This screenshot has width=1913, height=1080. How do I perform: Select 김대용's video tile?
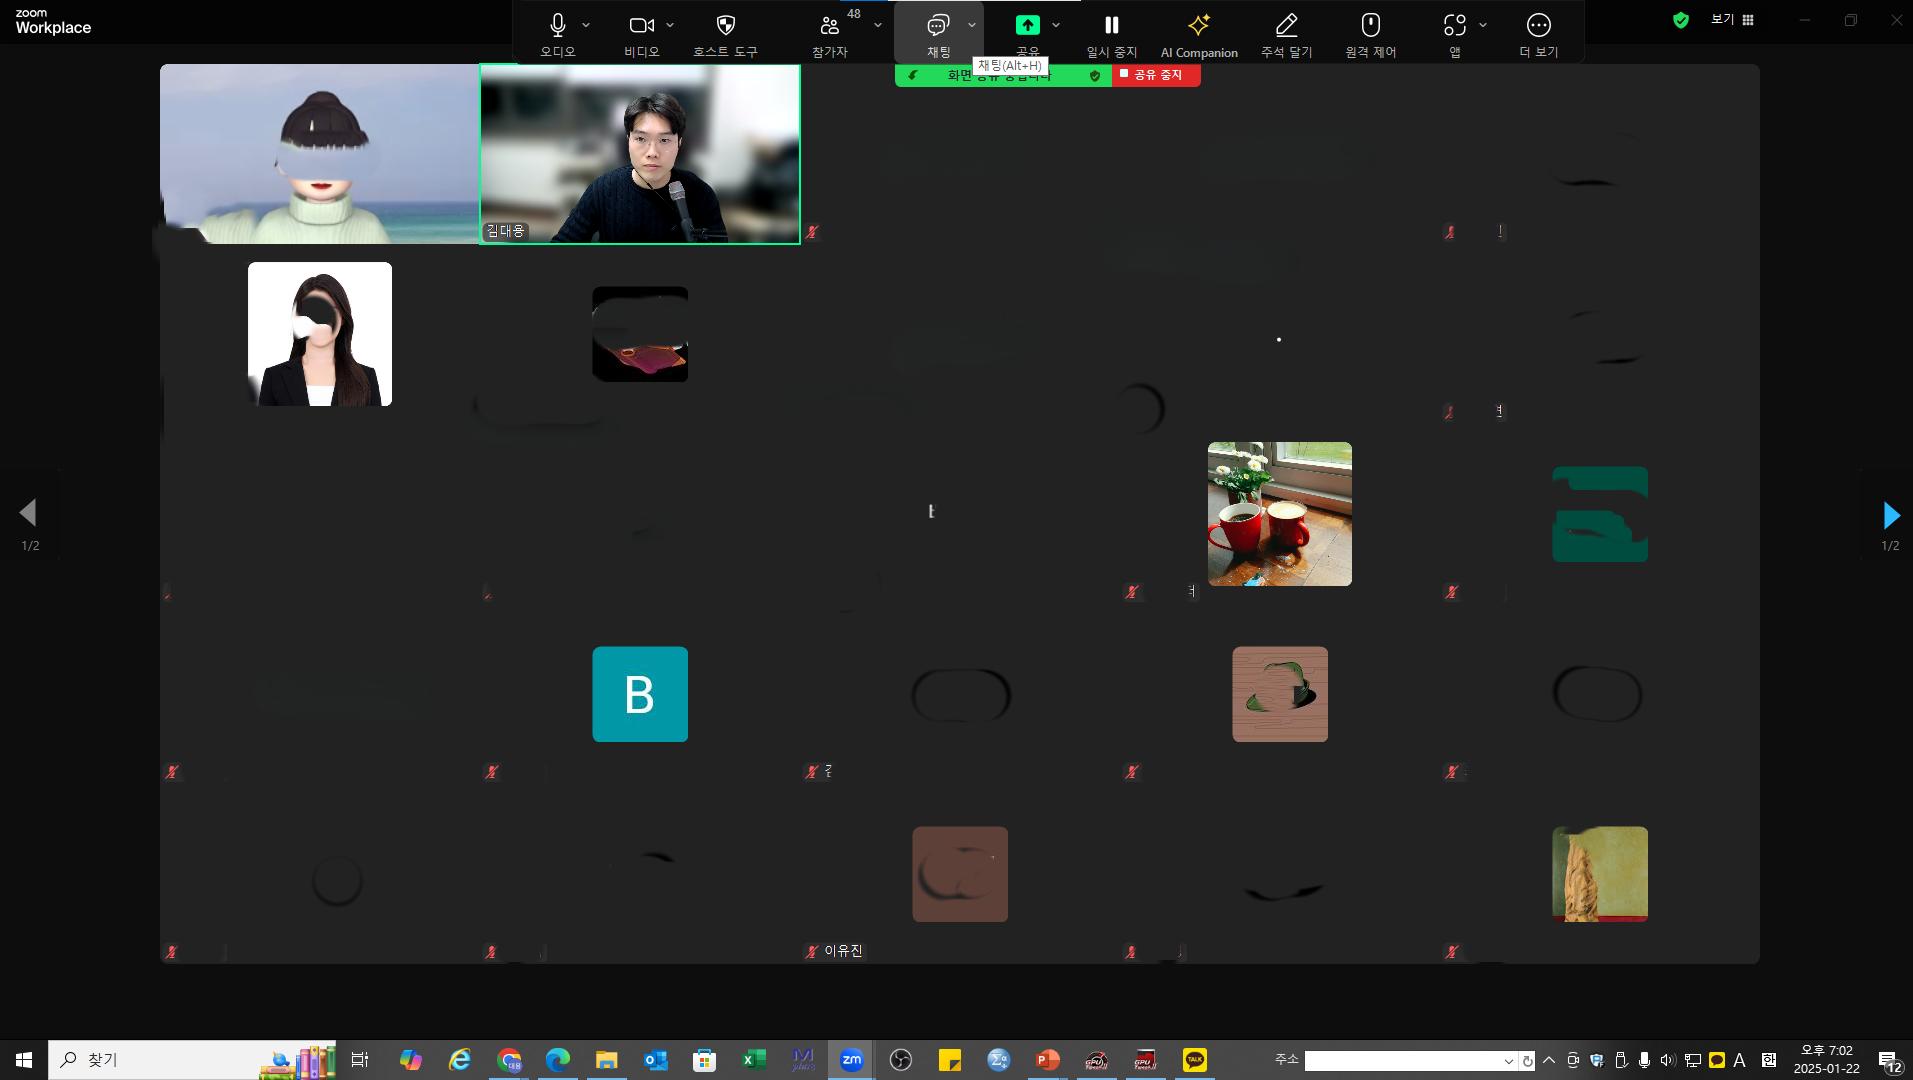pyautogui.click(x=640, y=154)
